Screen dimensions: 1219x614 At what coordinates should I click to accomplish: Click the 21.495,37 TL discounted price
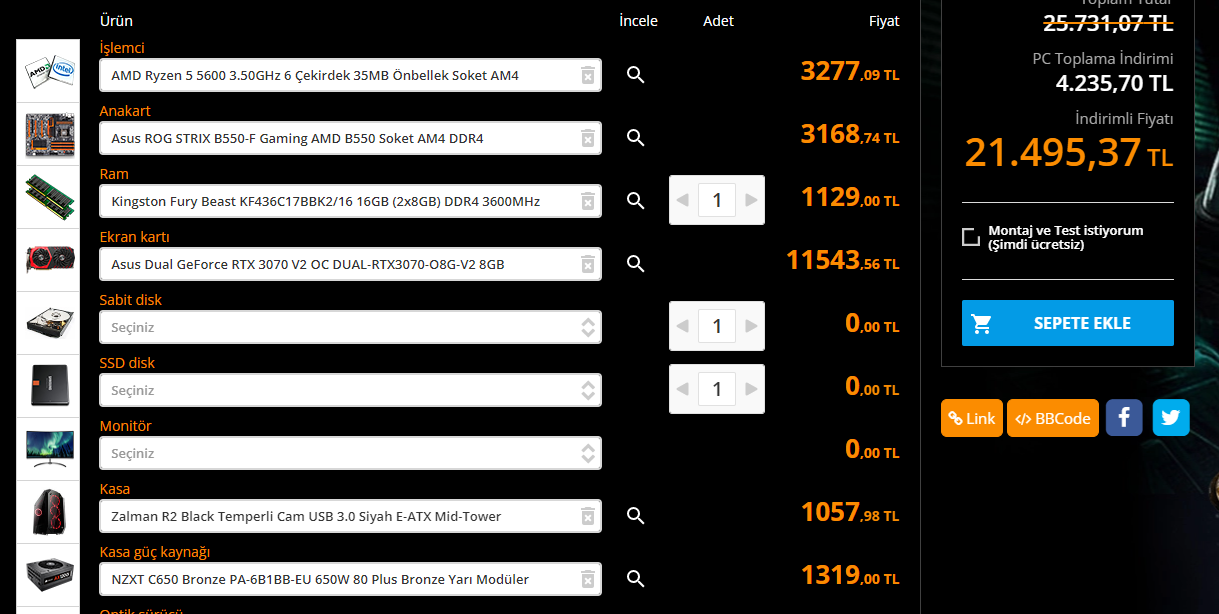1069,153
